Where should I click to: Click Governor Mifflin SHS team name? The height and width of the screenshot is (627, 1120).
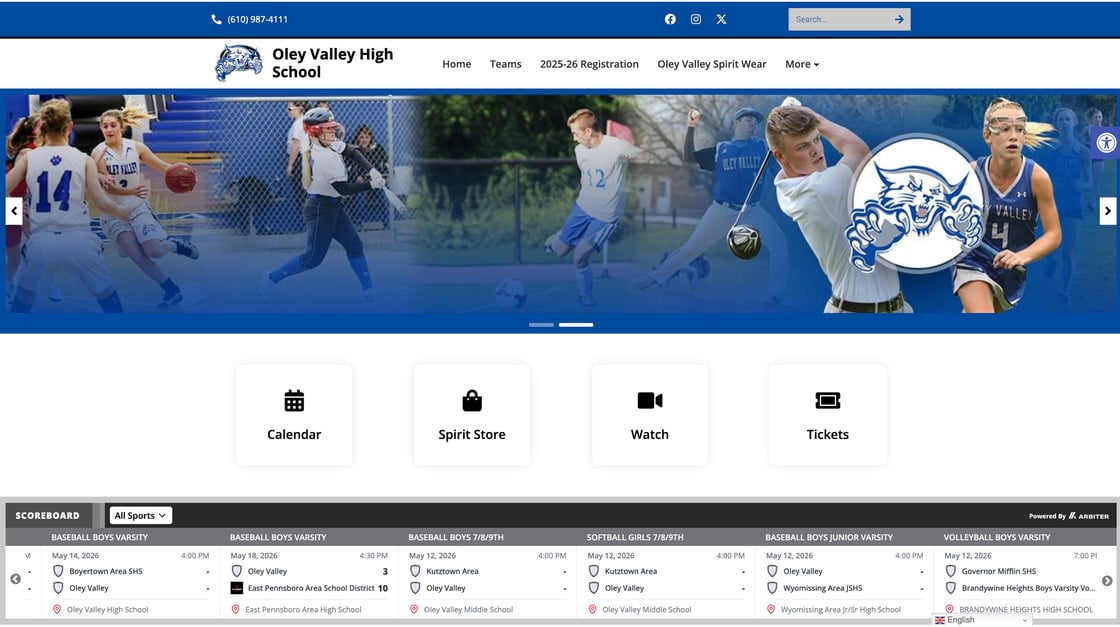click(999, 571)
